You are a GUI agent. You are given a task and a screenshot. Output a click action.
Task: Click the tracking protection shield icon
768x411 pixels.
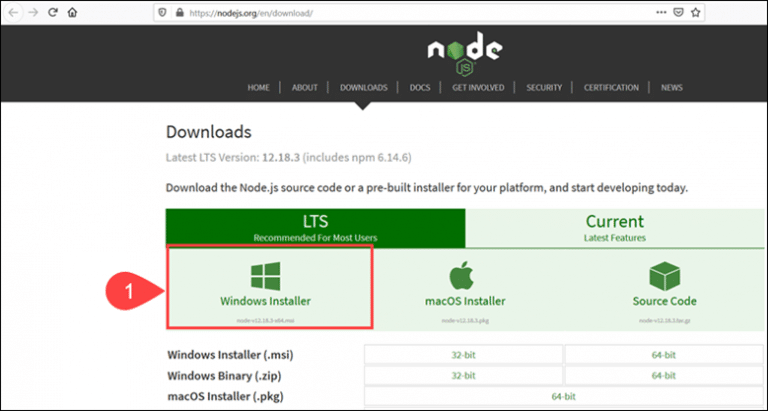pos(163,13)
